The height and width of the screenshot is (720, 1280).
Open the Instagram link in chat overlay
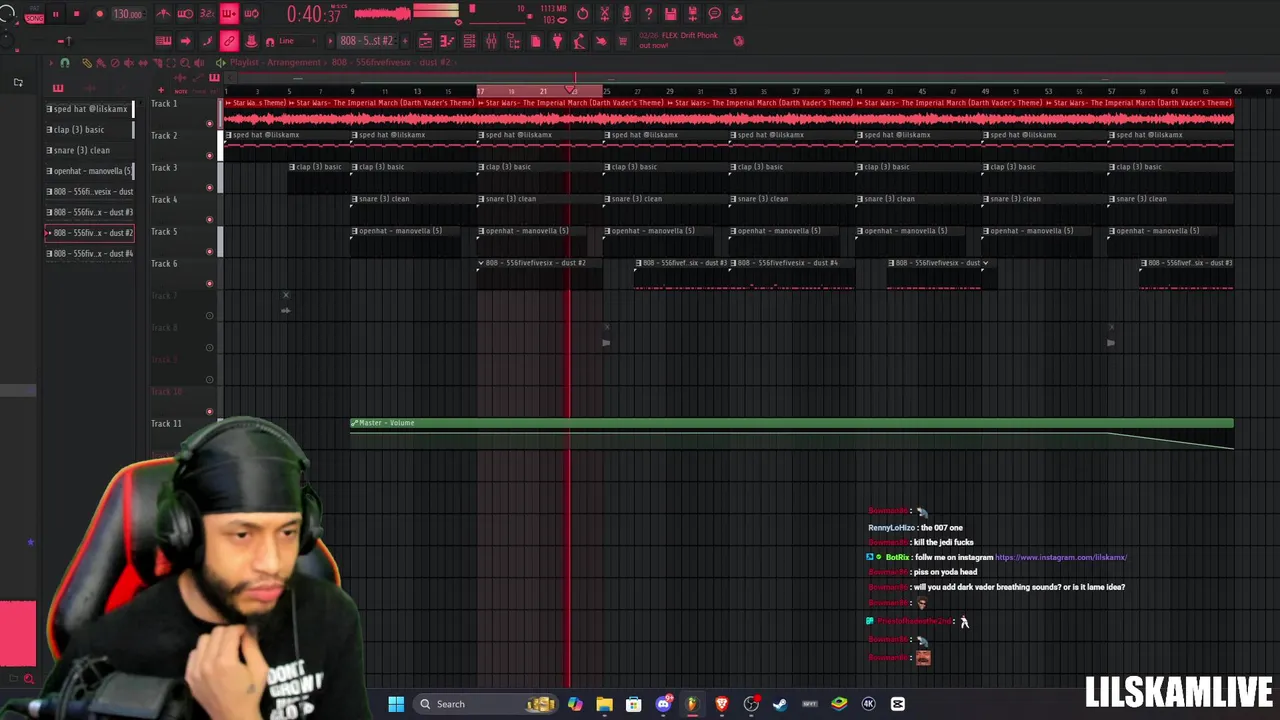point(1061,557)
